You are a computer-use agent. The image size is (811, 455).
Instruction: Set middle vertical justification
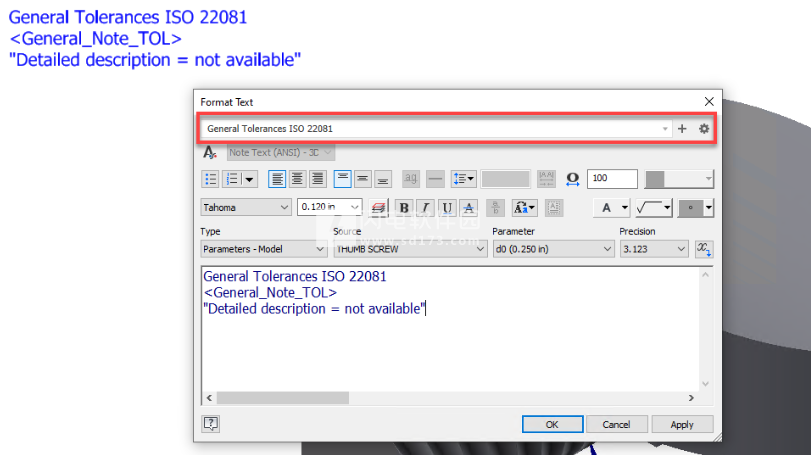363,179
